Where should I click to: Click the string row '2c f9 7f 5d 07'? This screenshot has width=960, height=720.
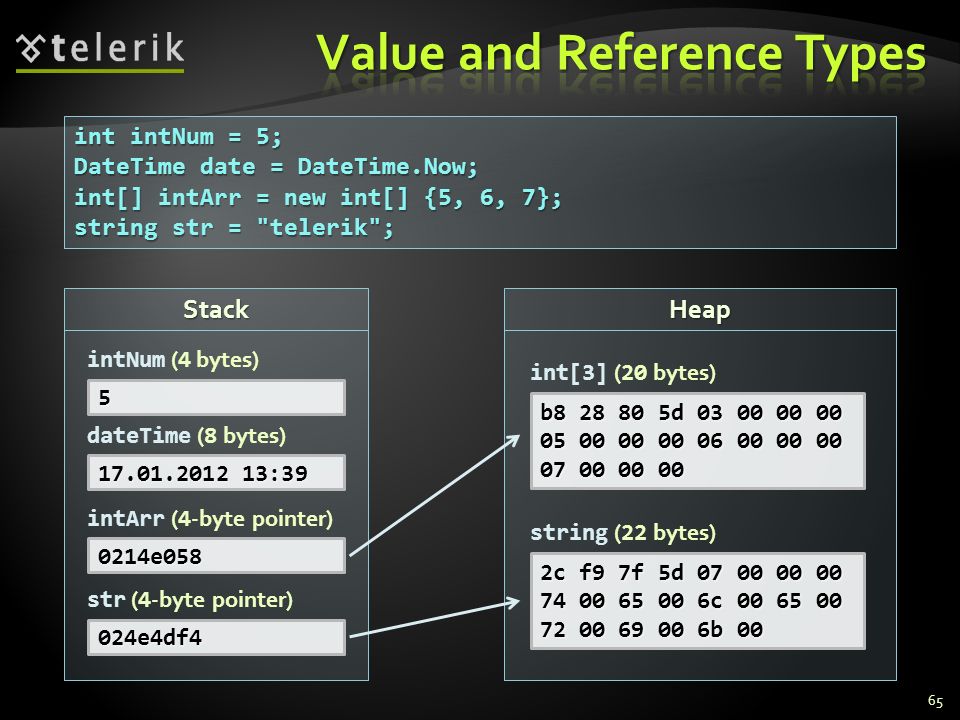(691, 572)
